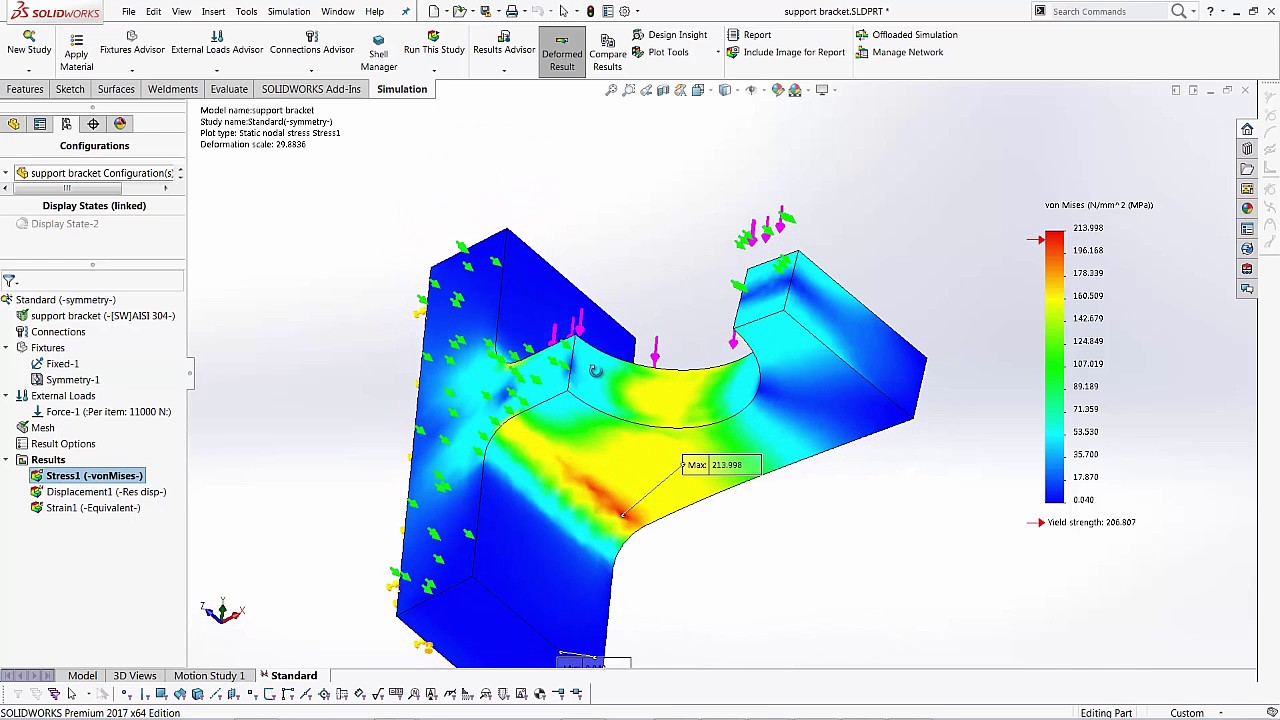This screenshot has width=1280, height=720.
Task: Click Zoom to Area icon
Action: (629, 90)
